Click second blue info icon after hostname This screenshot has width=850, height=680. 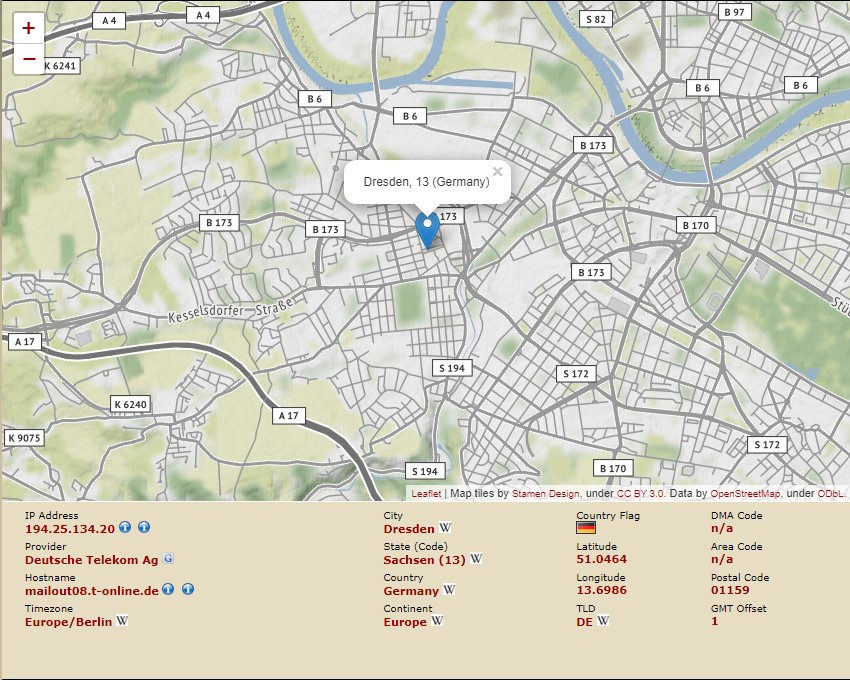coord(187,590)
